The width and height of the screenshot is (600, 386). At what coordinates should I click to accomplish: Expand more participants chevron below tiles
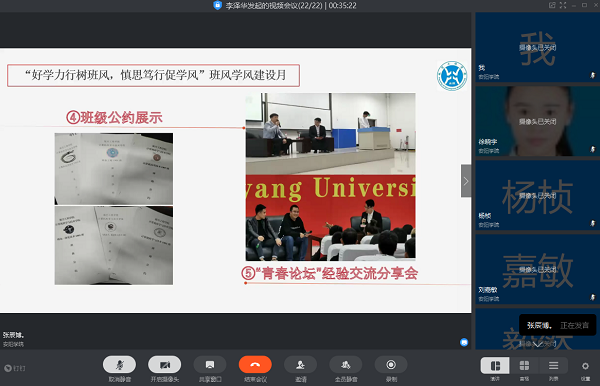(x=537, y=344)
